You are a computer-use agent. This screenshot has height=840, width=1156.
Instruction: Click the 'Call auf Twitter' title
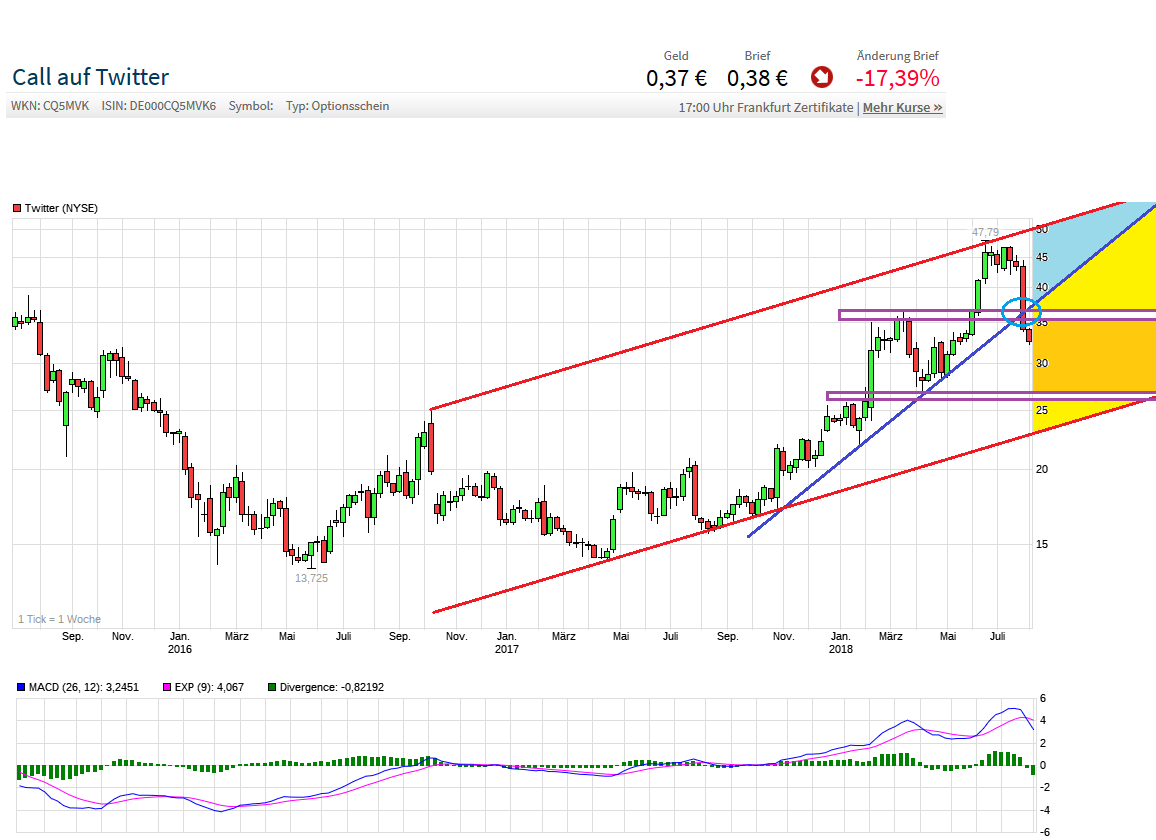[91, 77]
